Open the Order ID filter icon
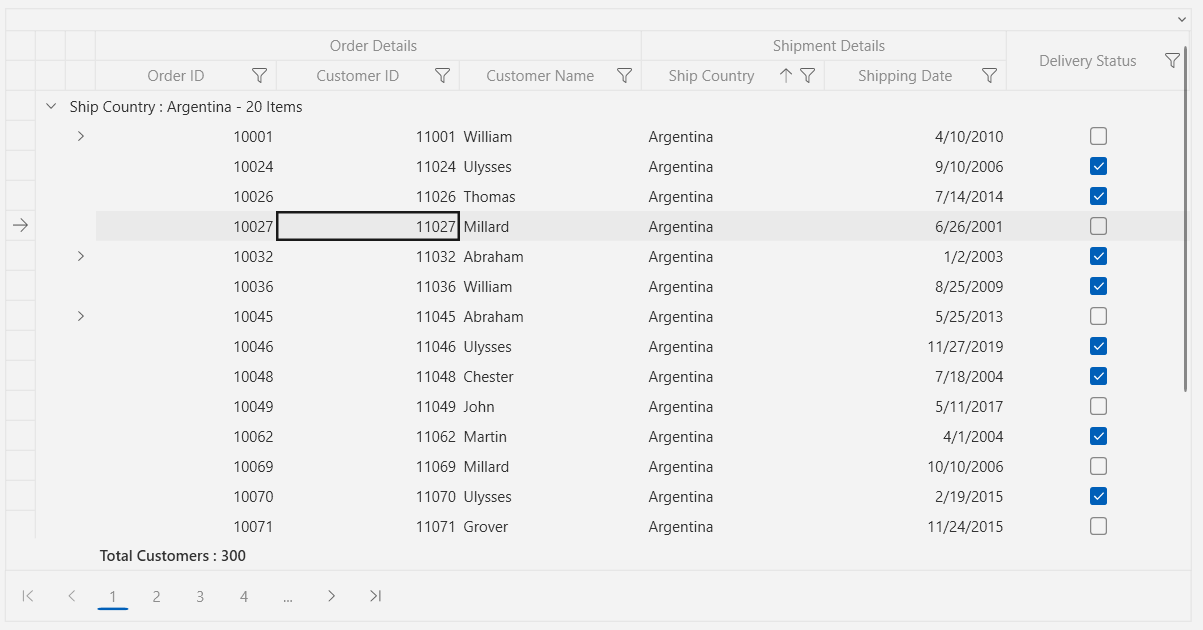 coord(259,75)
